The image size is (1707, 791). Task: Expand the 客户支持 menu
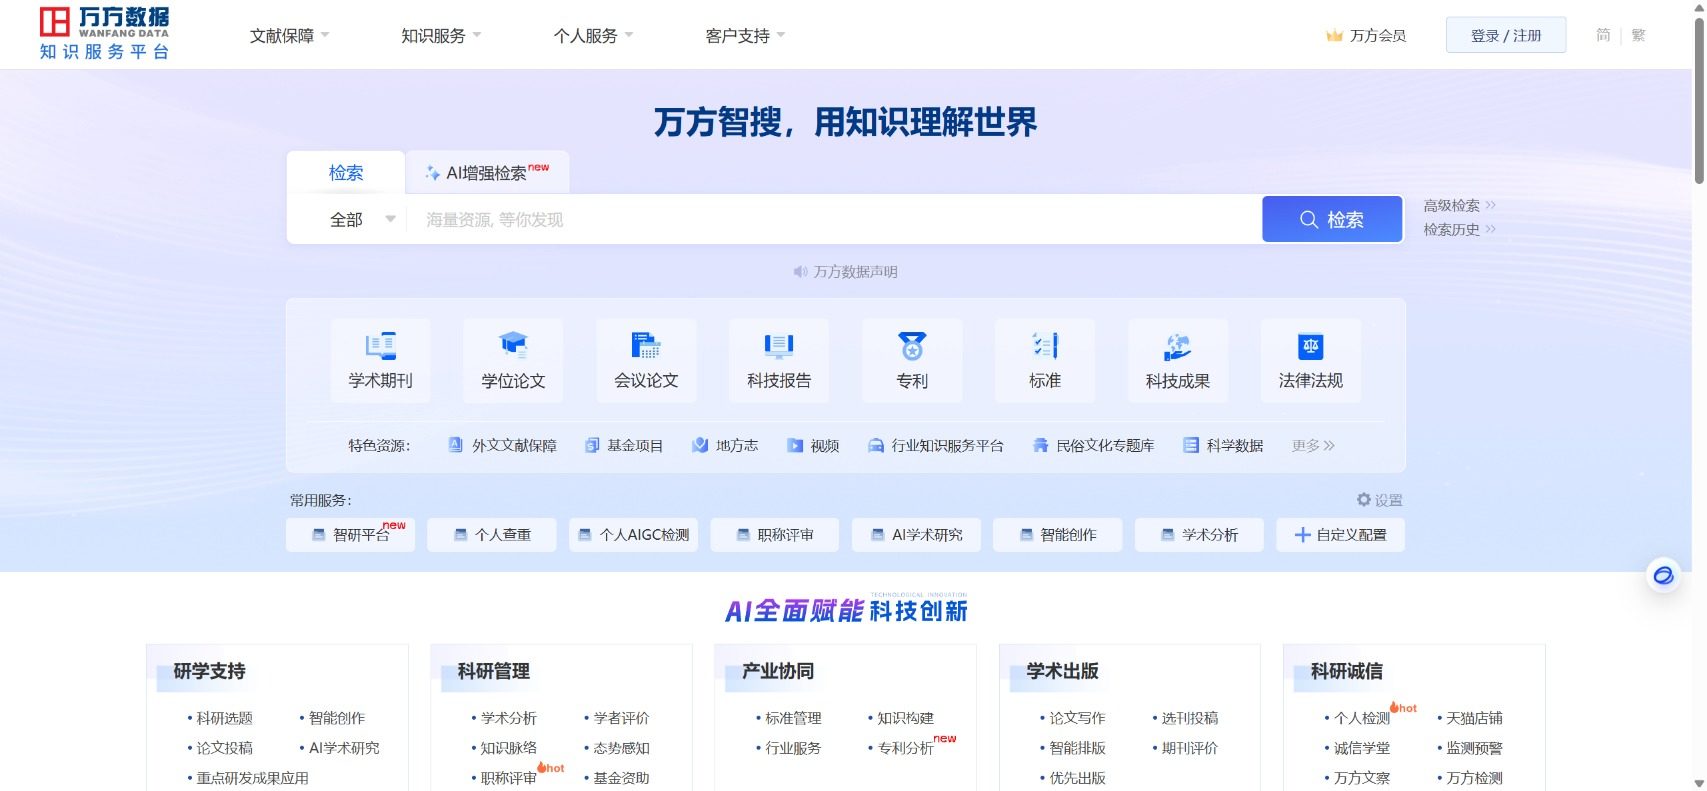click(x=745, y=36)
